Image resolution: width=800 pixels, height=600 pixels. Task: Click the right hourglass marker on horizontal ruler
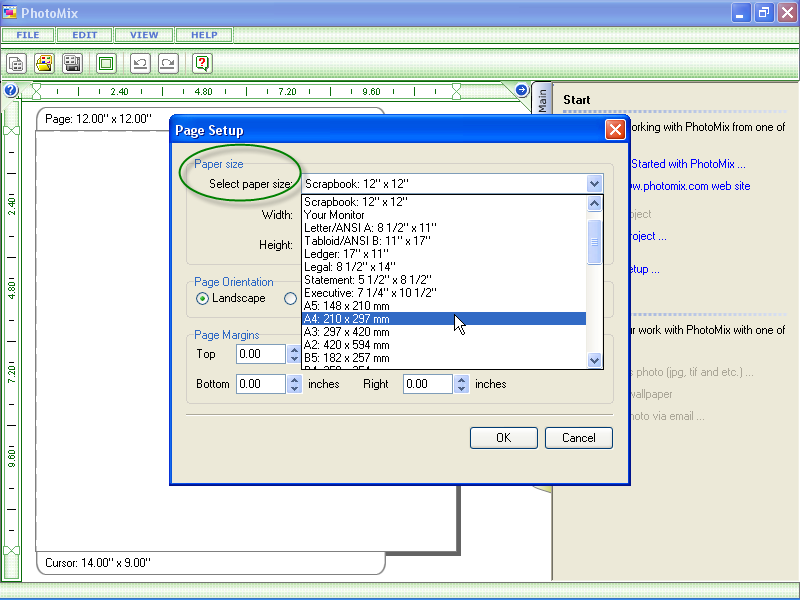(457, 91)
